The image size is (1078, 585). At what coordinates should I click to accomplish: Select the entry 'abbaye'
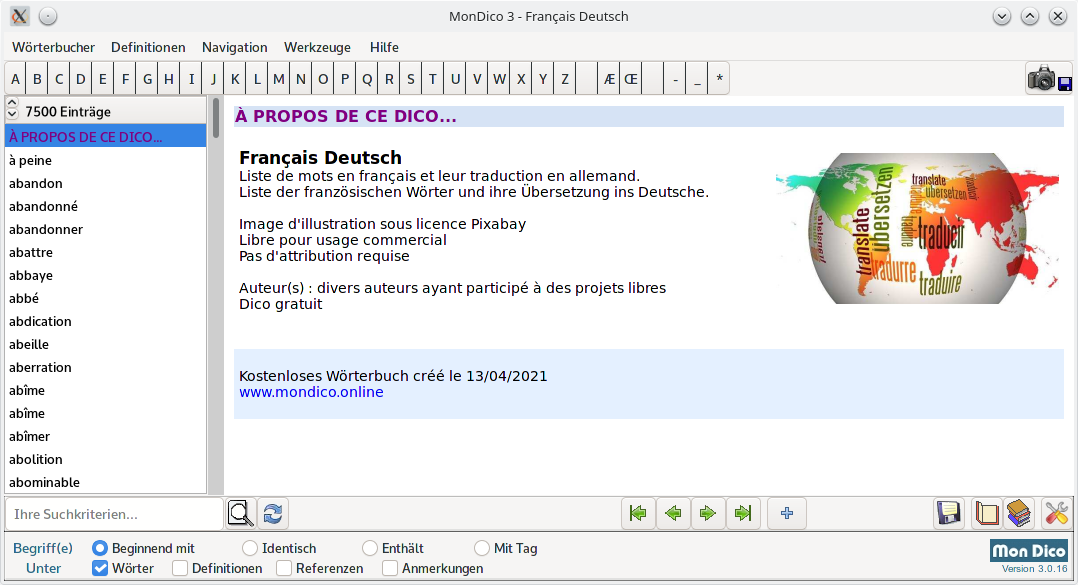[x=106, y=276]
